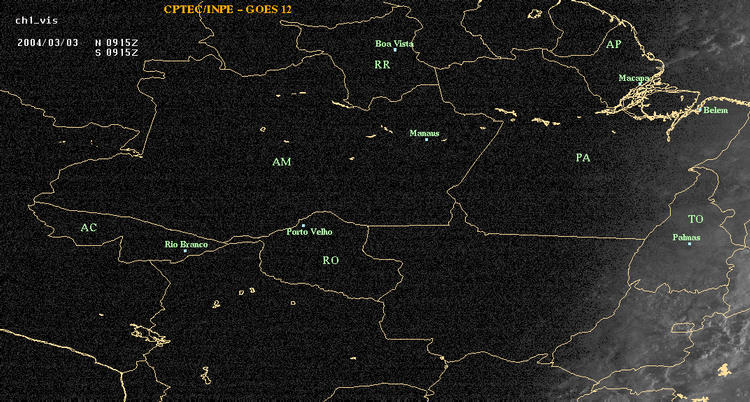
Task: Click the Belem city label
Action: tap(716, 111)
